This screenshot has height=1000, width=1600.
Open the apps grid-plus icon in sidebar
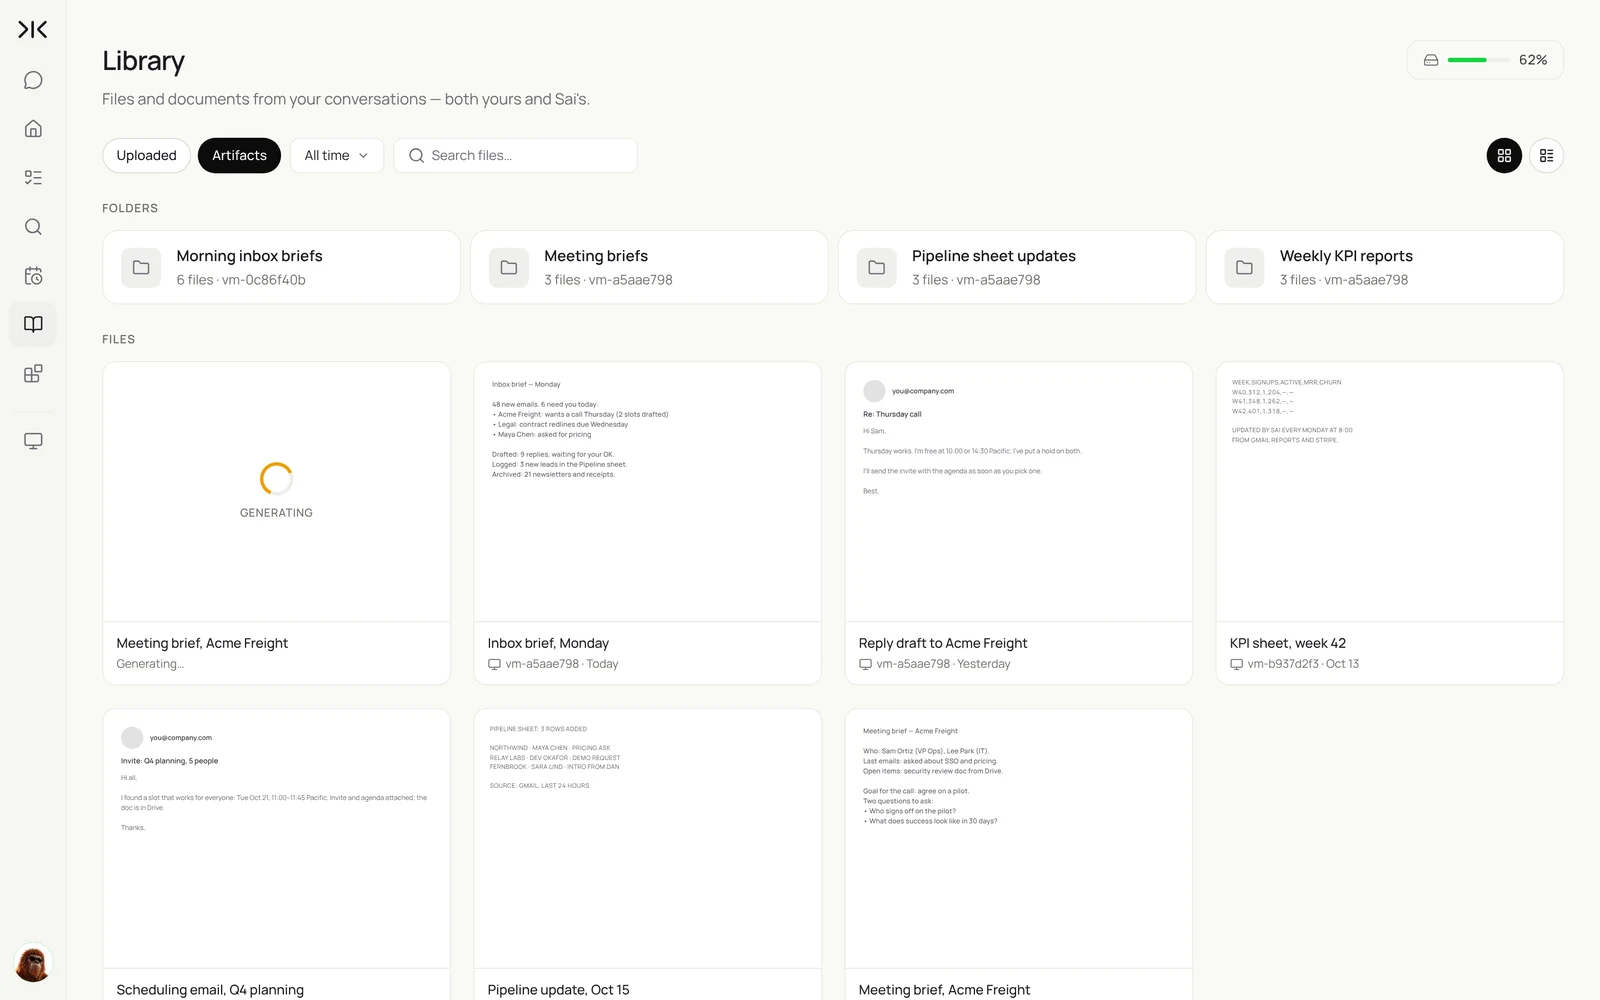(33, 373)
